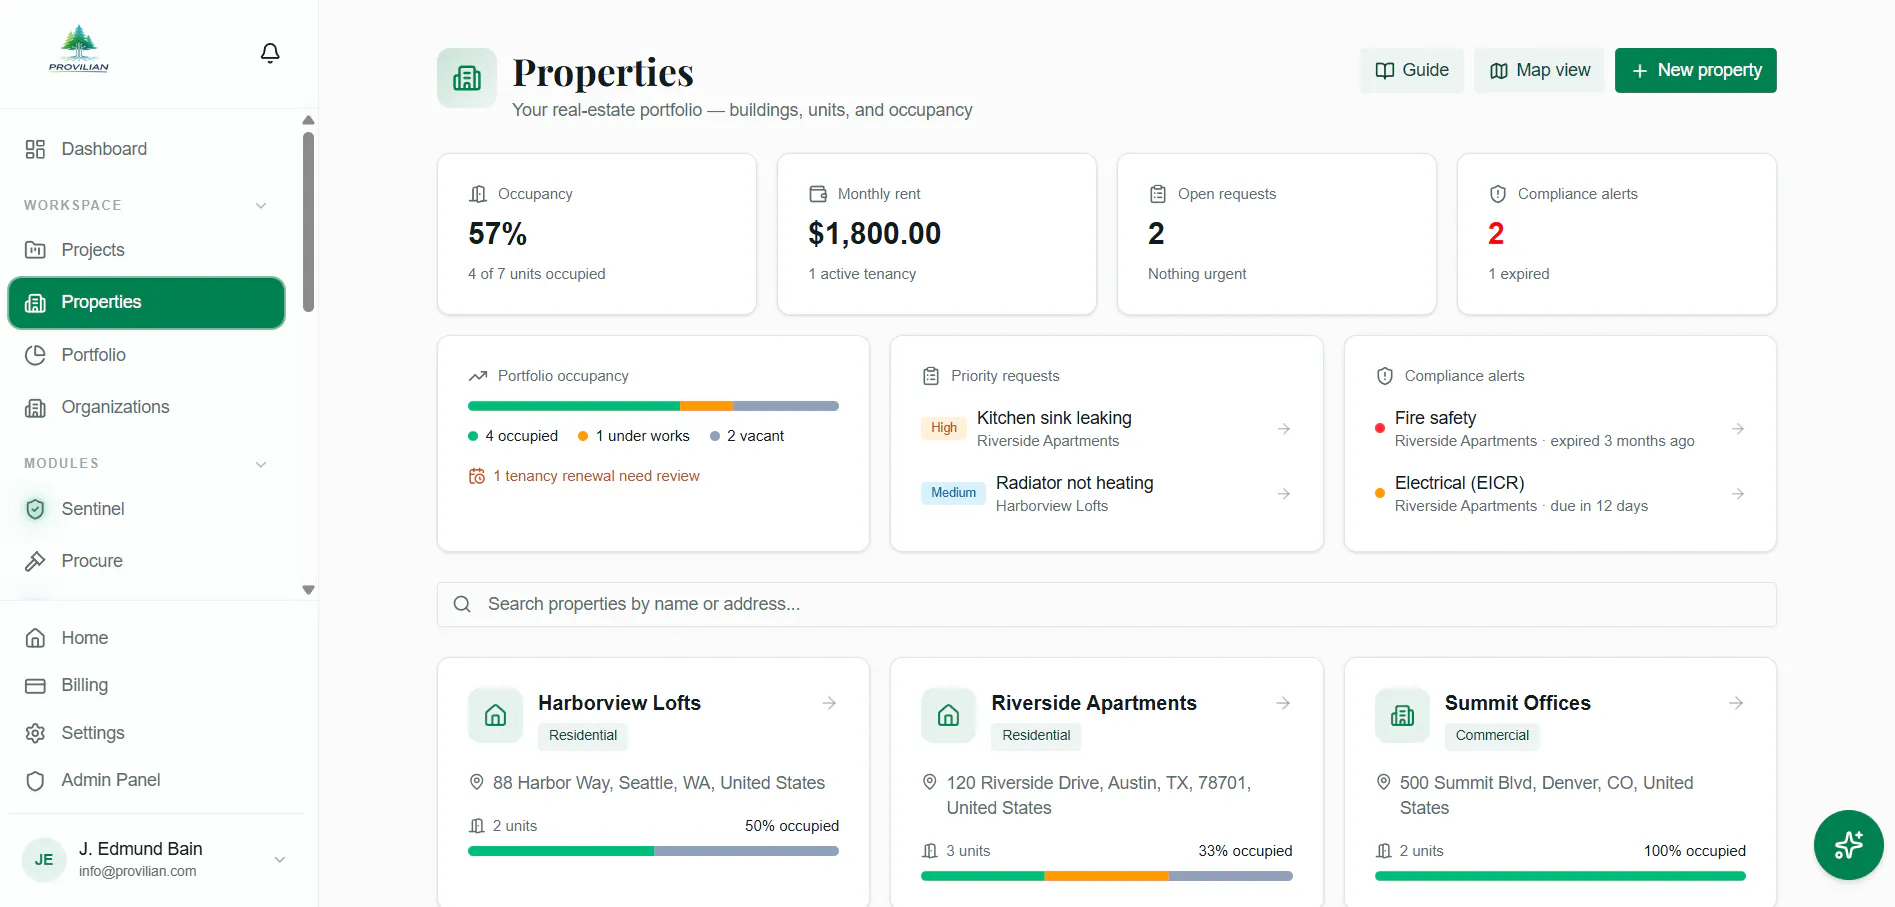1895x907 pixels.
Task: Click the Summit Offices building icon
Action: coord(1402,715)
